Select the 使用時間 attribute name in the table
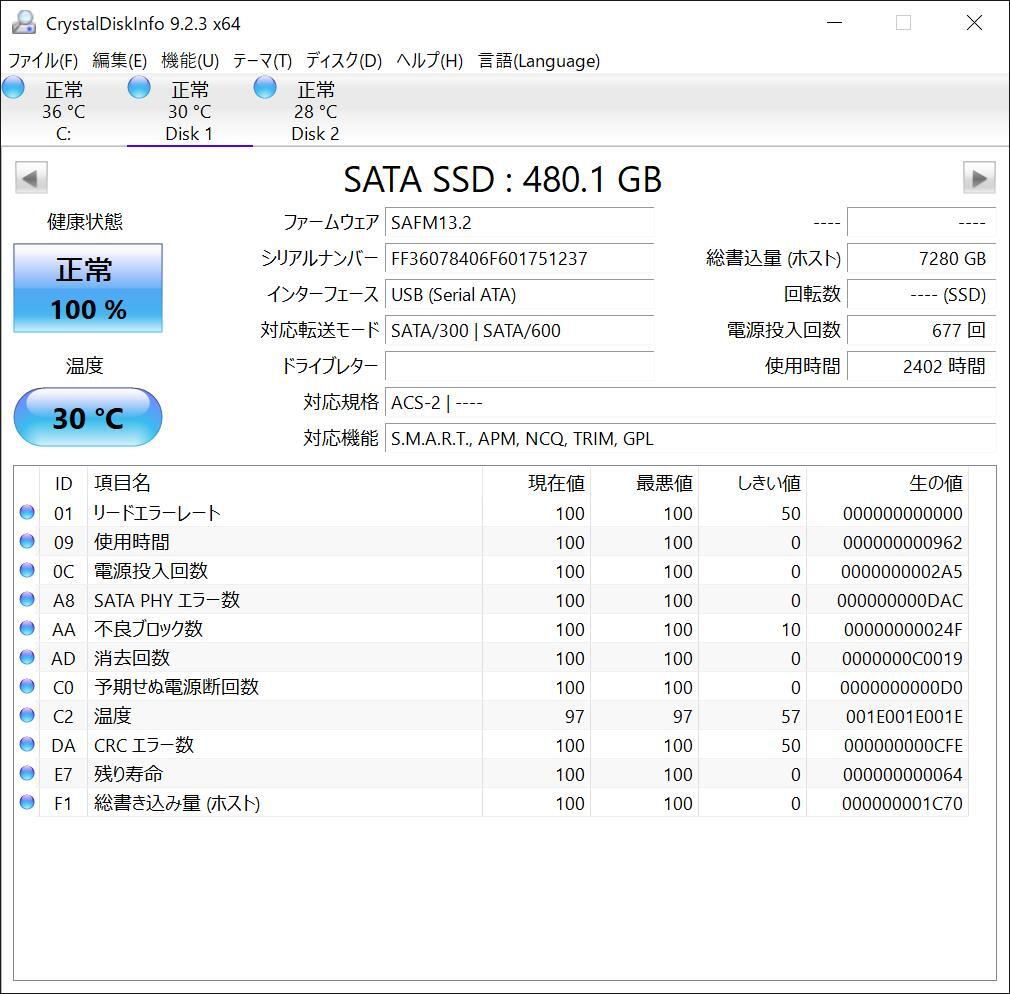 pos(131,542)
